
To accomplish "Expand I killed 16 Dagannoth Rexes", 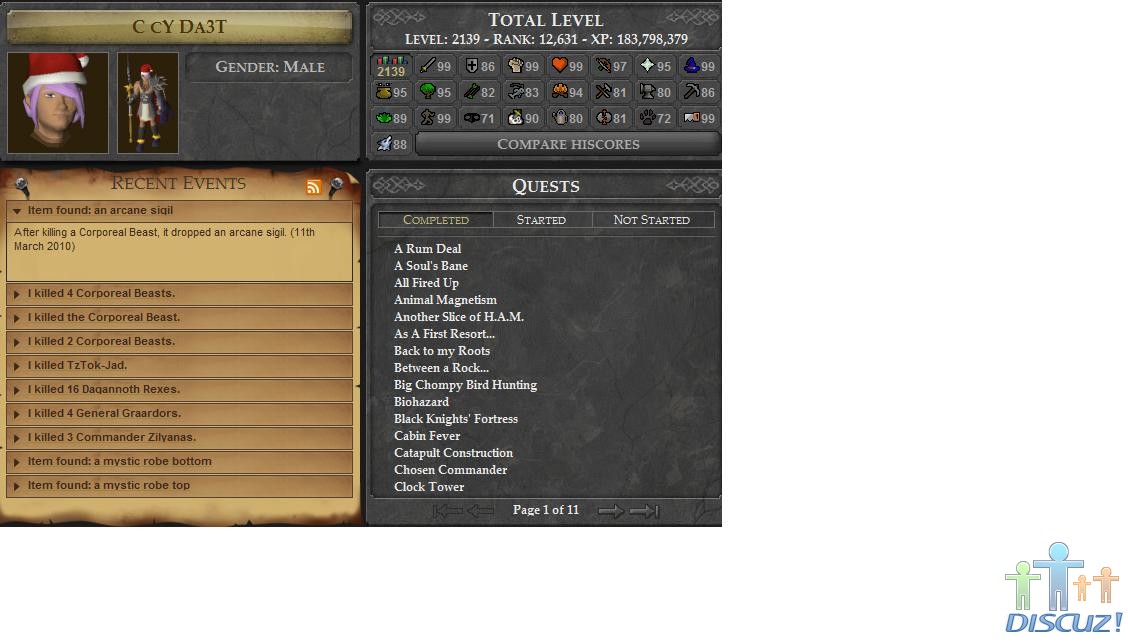I will [x=179, y=389].
